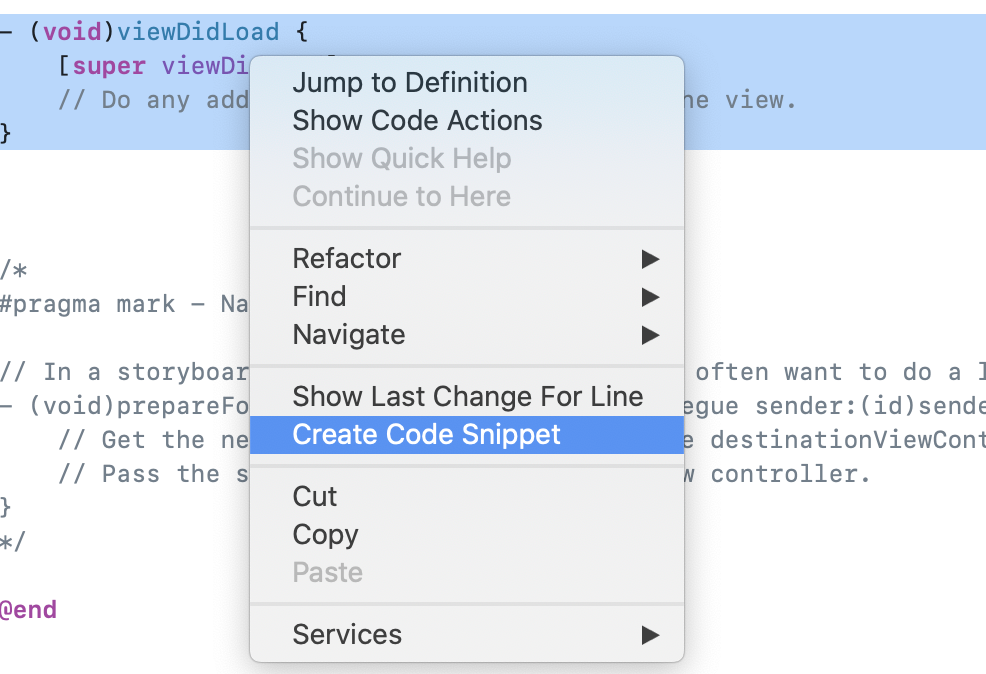This screenshot has height=674, width=986.
Task: Click the viewDidLoad method name in code
Action: point(198,31)
